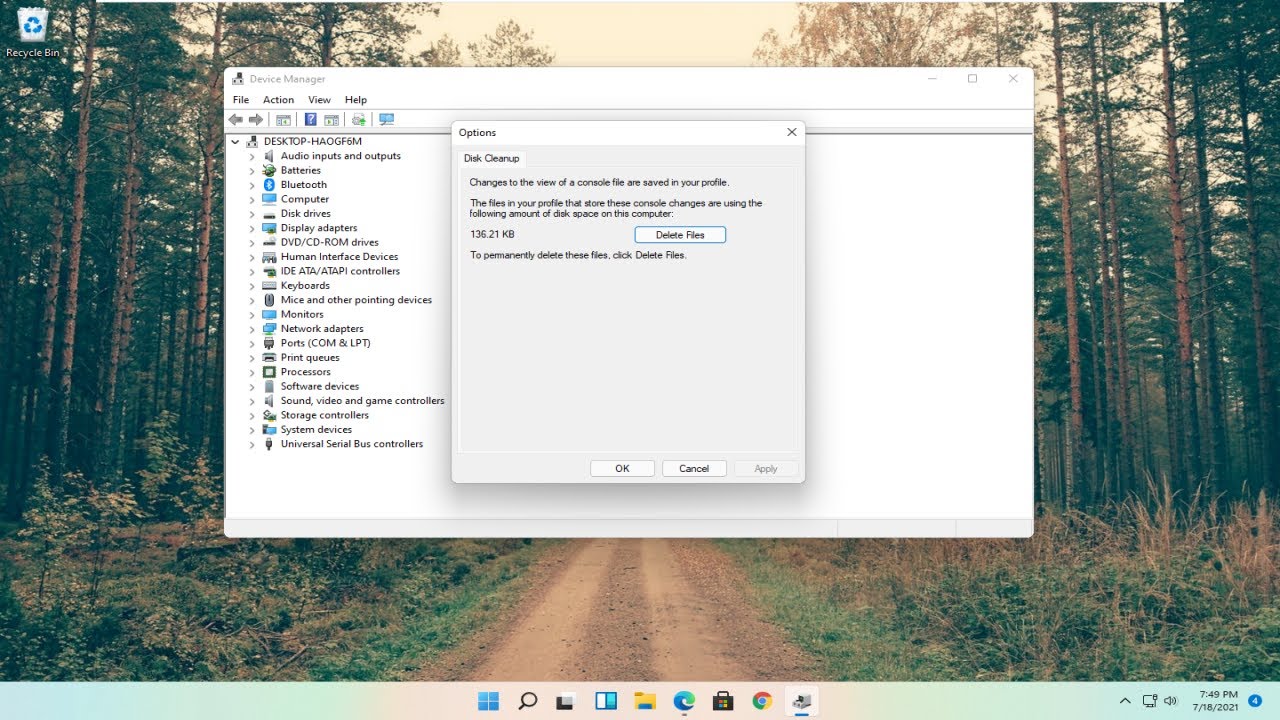
Task: Select the Storage controllers icon
Action: click(x=269, y=415)
